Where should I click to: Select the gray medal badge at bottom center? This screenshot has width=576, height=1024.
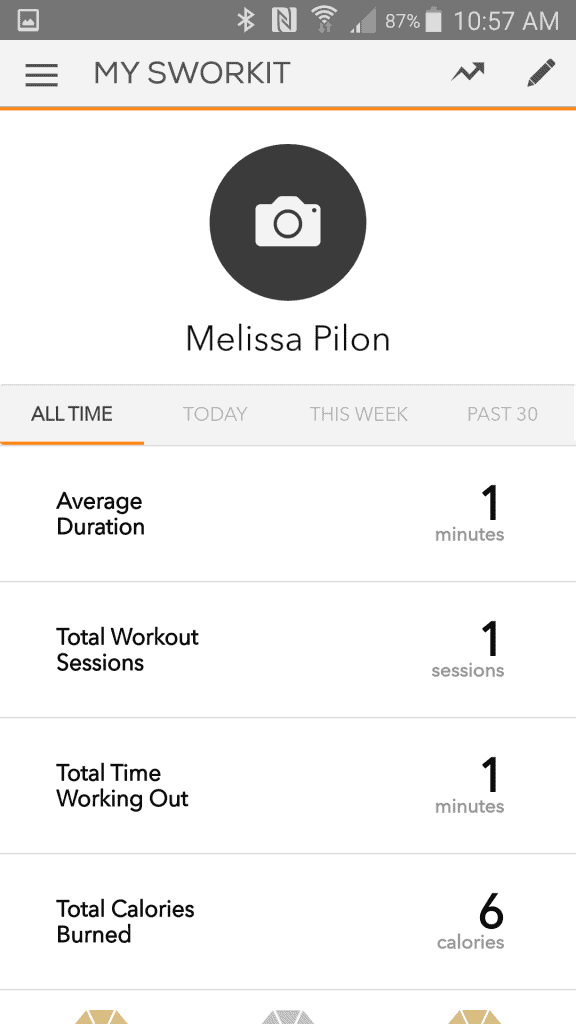pos(288,1017)
